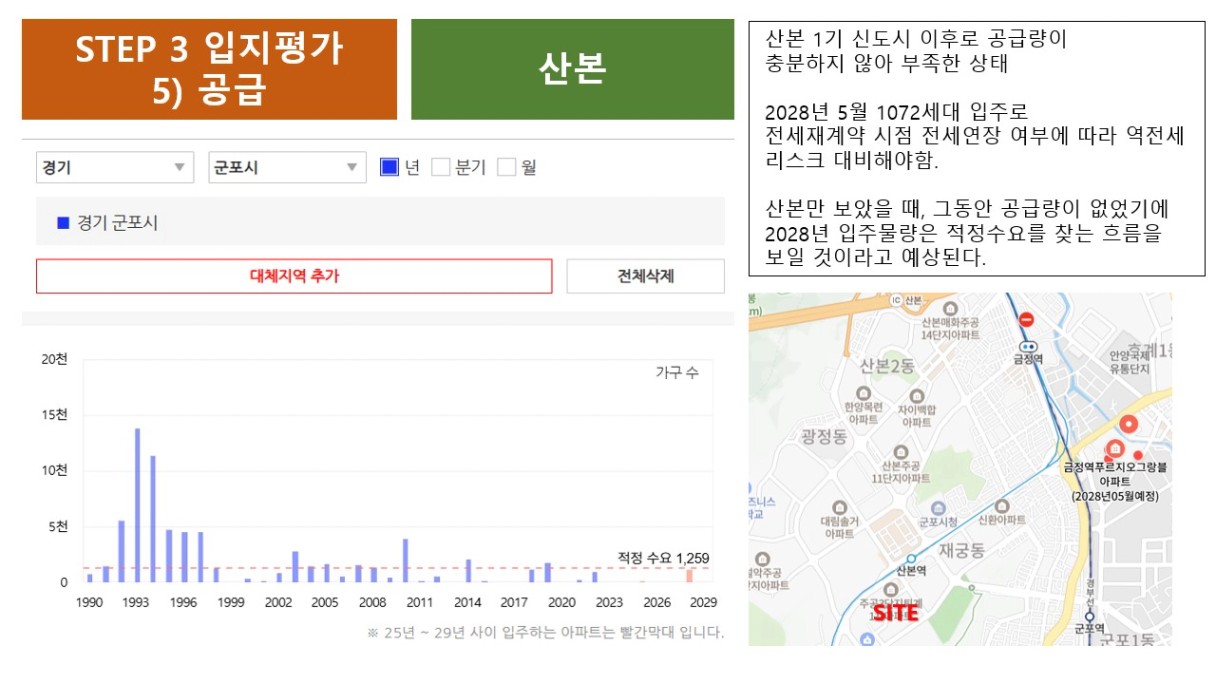Screen dimensions: 1216x684
Task: Select the 군포시청 city hall map icon
Action: (938, 508)
